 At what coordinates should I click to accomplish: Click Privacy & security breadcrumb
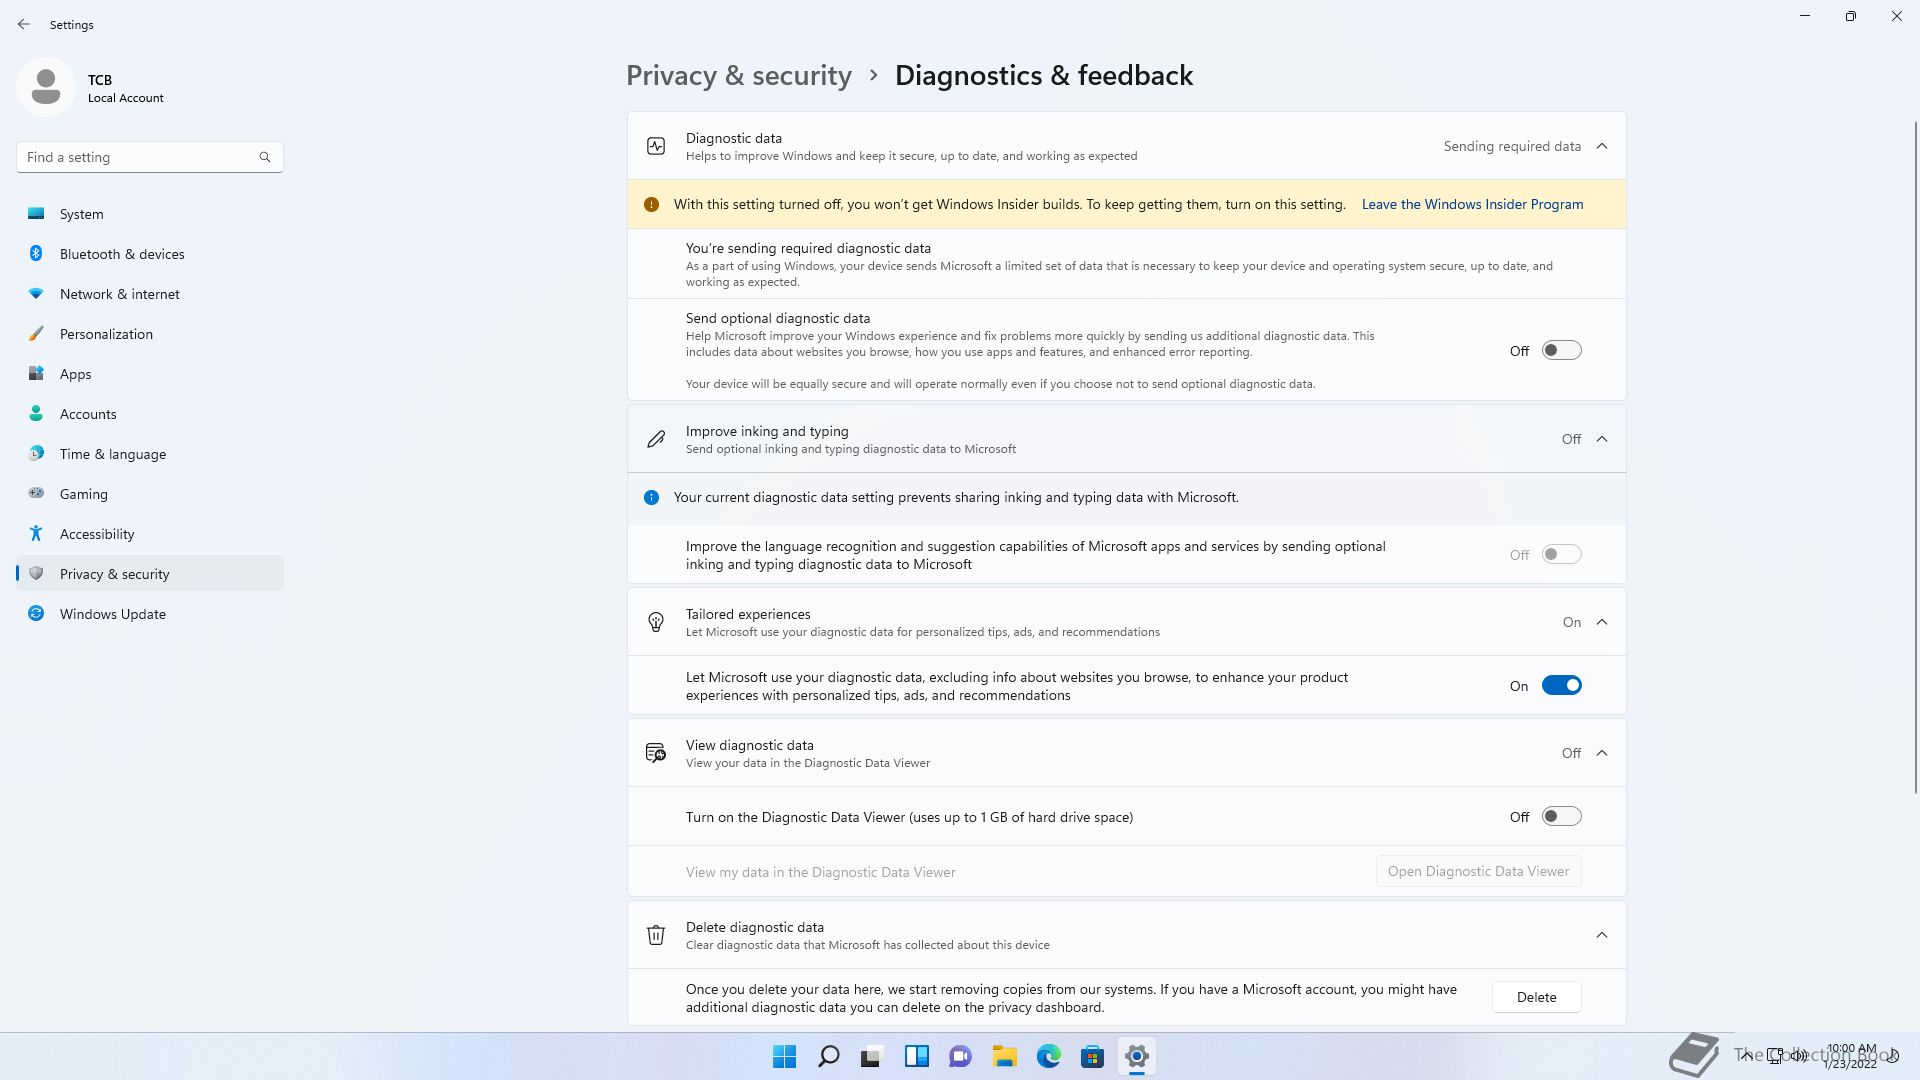739,76
